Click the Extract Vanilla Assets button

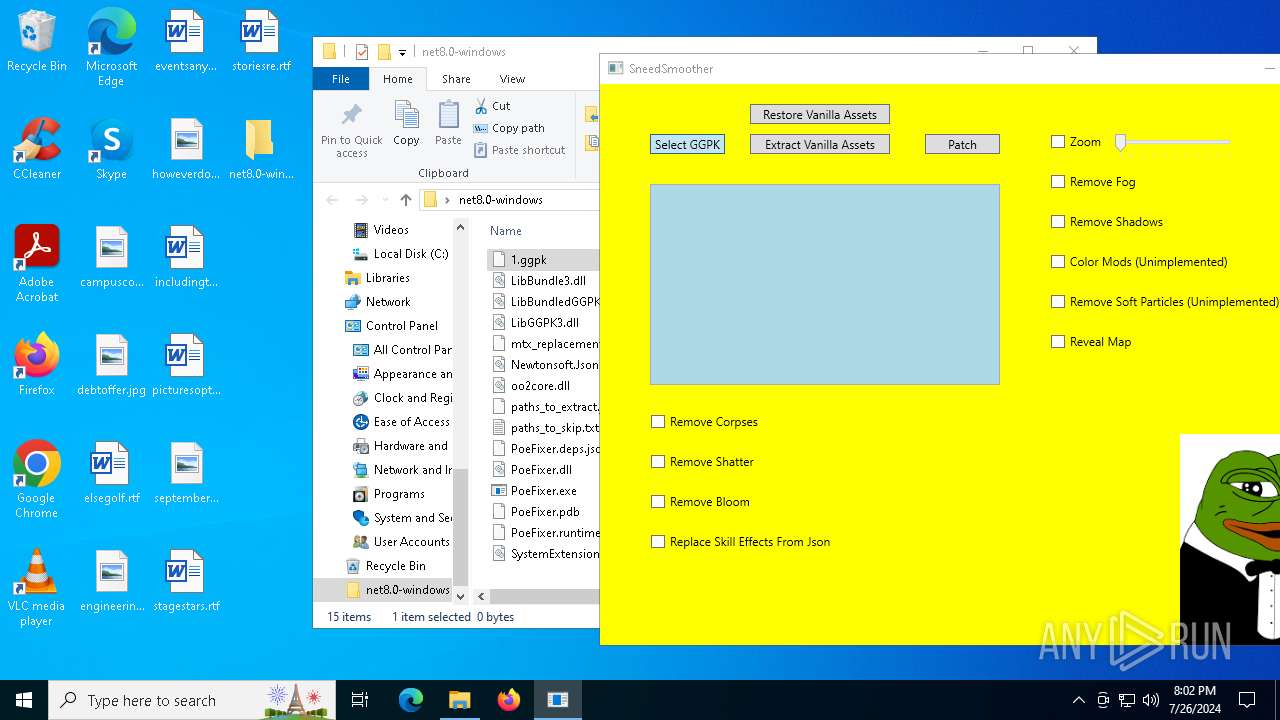pos(820,144)
